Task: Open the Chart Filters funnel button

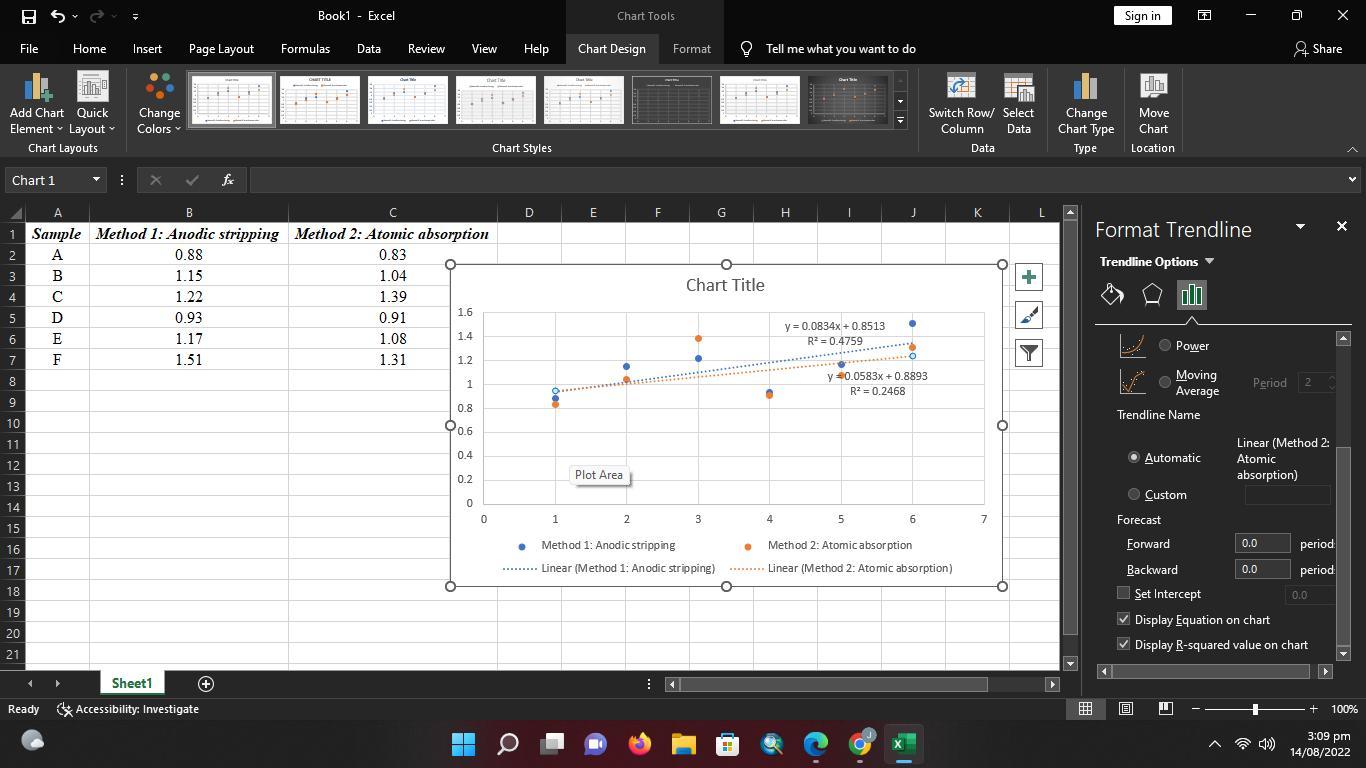Action: [x=1028, y=353]
